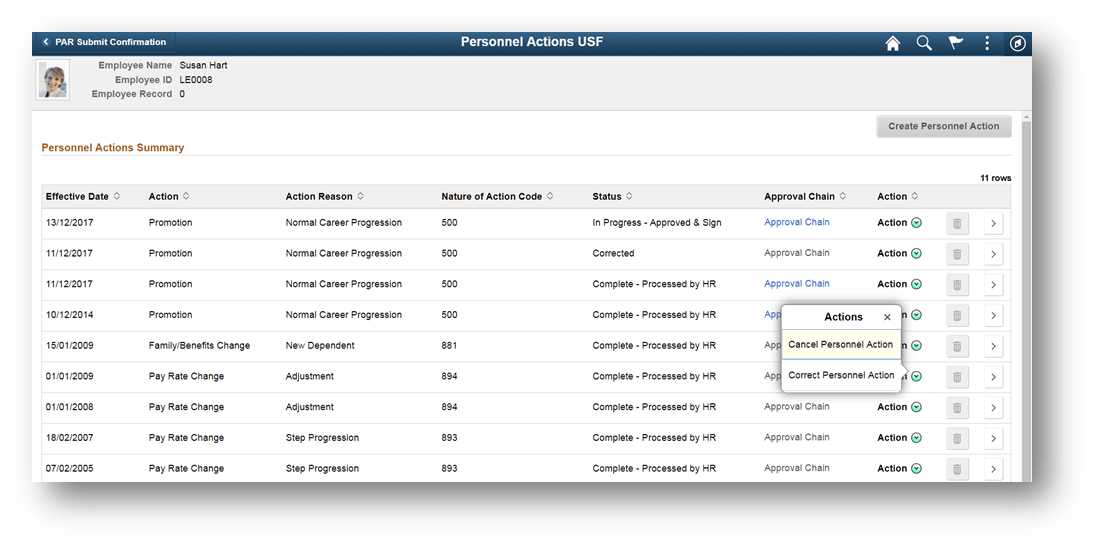Go back to PAR Submit Confirmation
Image resolution: width=1097 pixels, height=547 pixels.
point(104,42)
